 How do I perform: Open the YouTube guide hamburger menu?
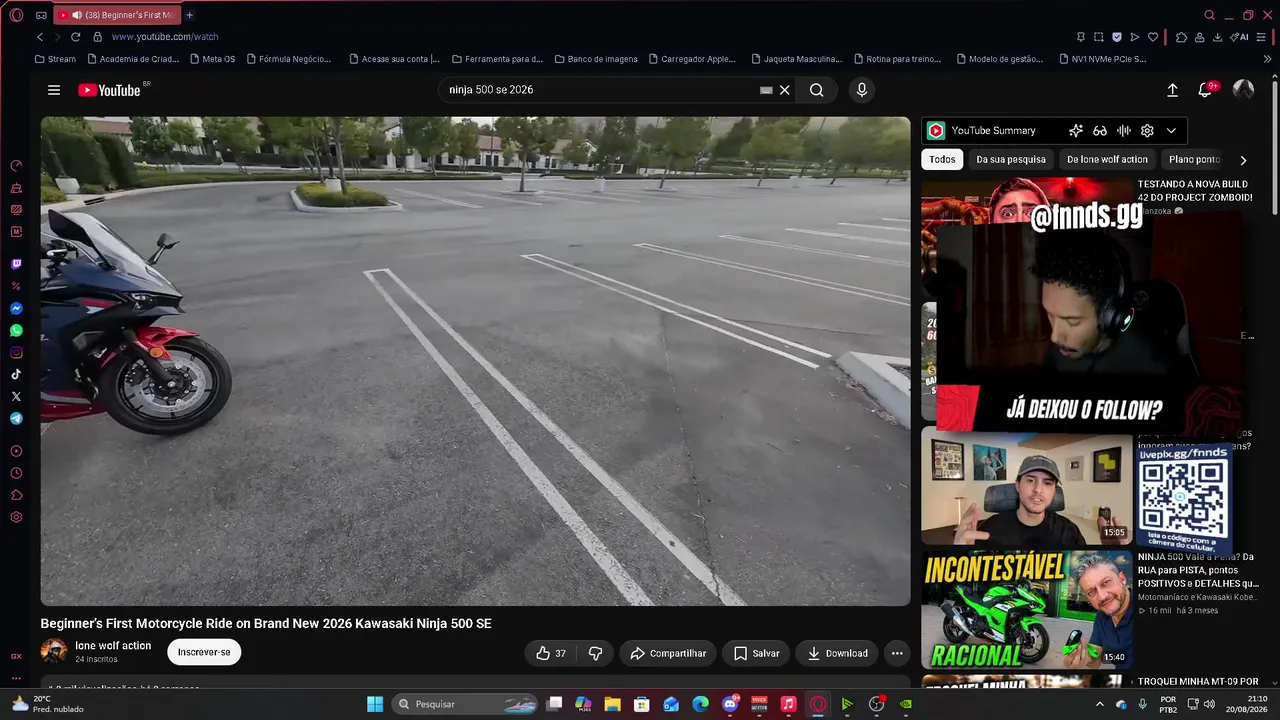pos(54,90)
